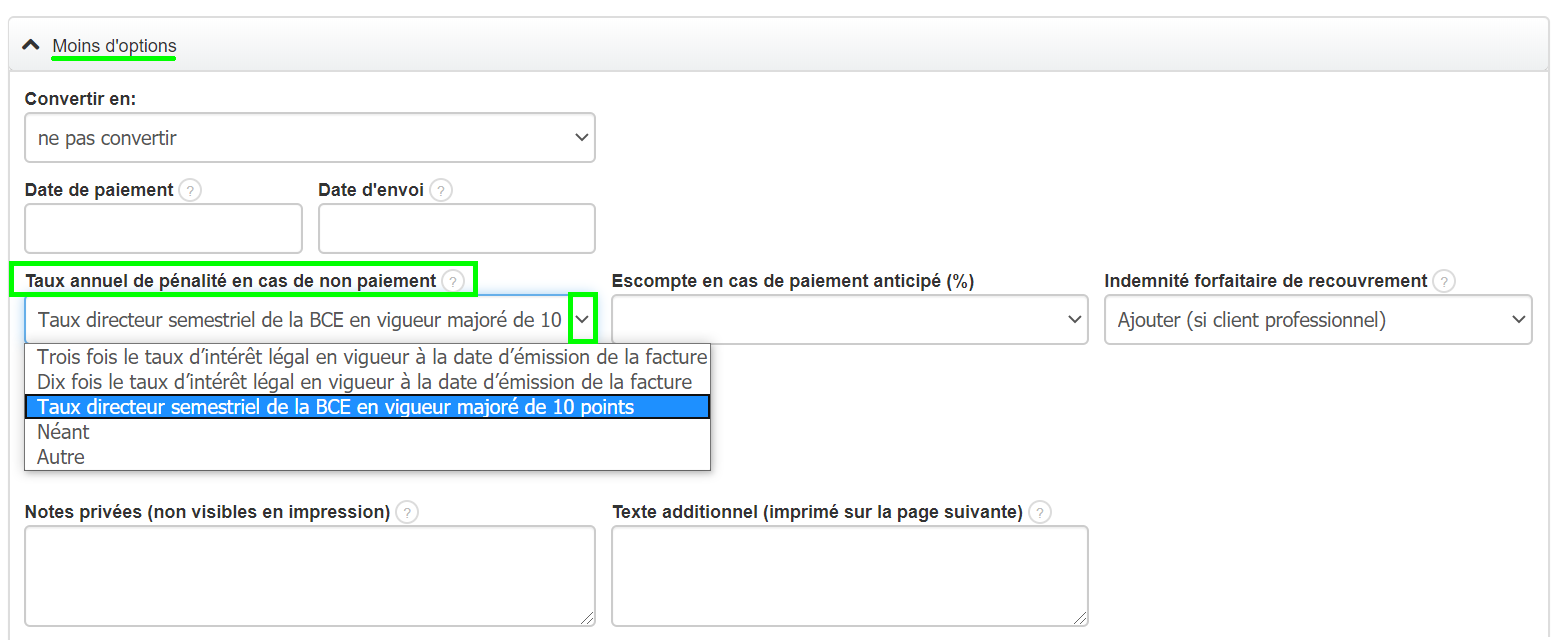
Task: Click the Date de paiement input field
Action: pos(163,228)
